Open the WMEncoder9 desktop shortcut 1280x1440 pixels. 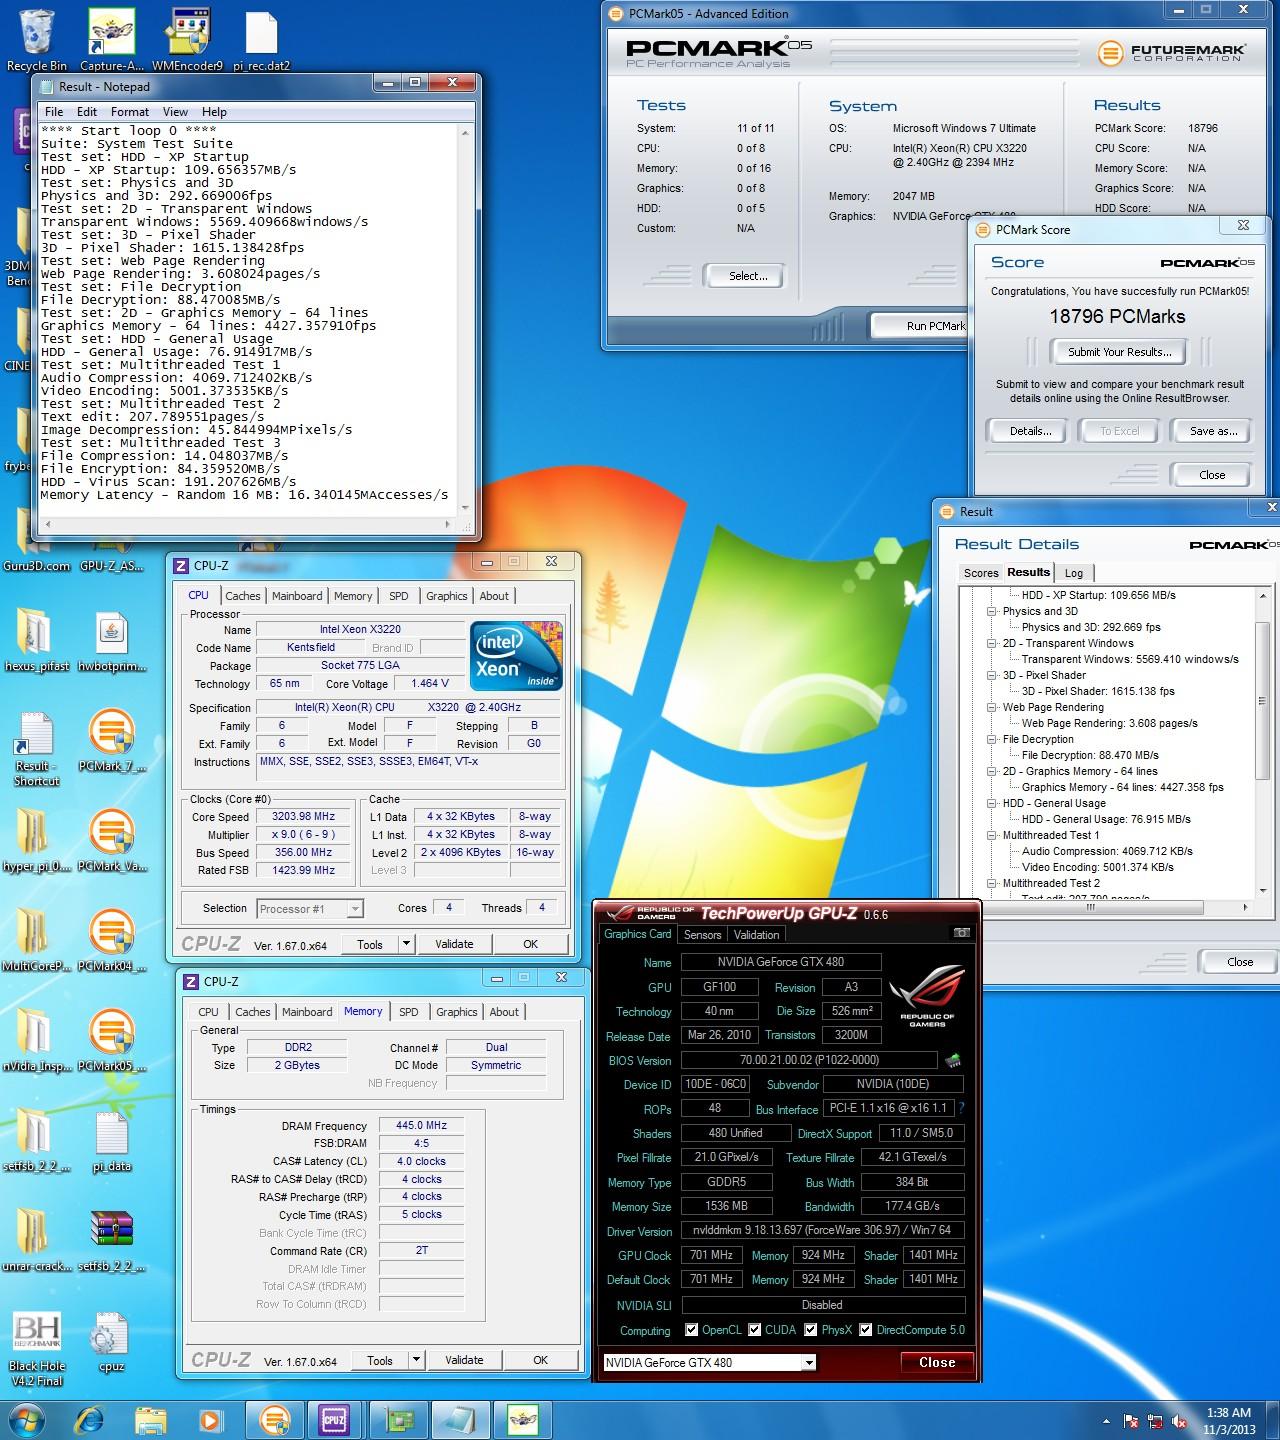coord(187,40)
